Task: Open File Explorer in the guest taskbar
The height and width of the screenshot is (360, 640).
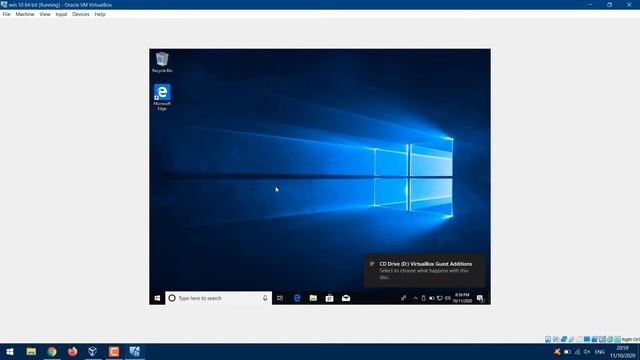Action: coord(313,298)
